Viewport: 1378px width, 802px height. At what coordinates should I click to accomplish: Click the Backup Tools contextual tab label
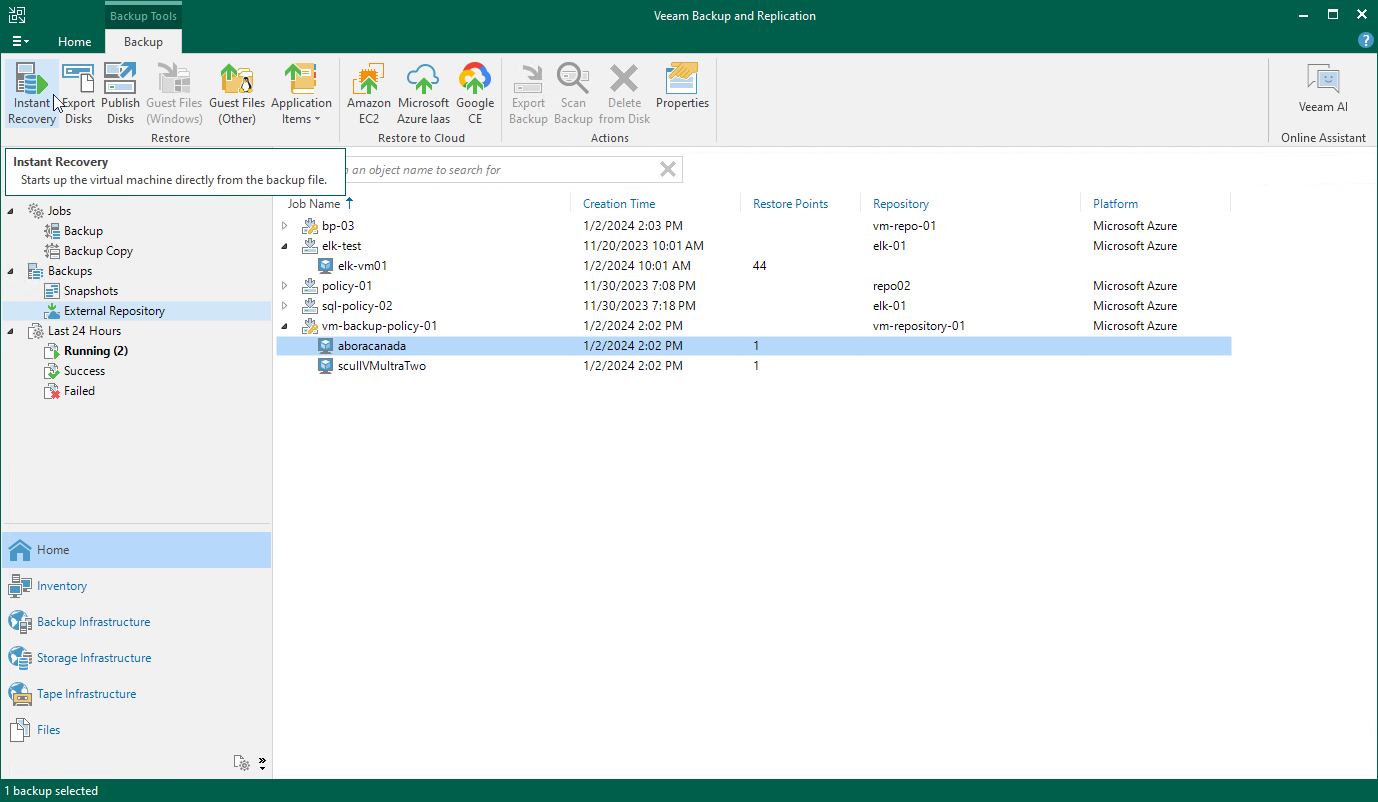[143, 16]
